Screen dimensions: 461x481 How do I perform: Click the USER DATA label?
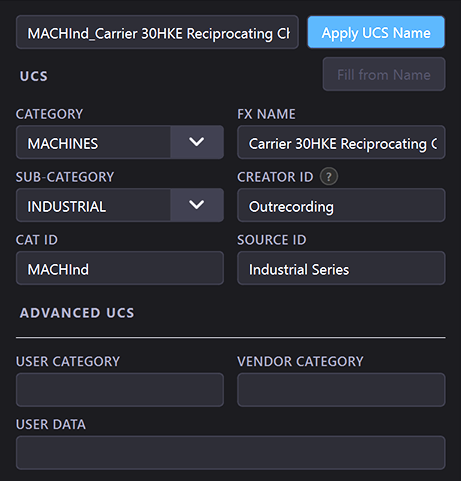coord(51,425)
